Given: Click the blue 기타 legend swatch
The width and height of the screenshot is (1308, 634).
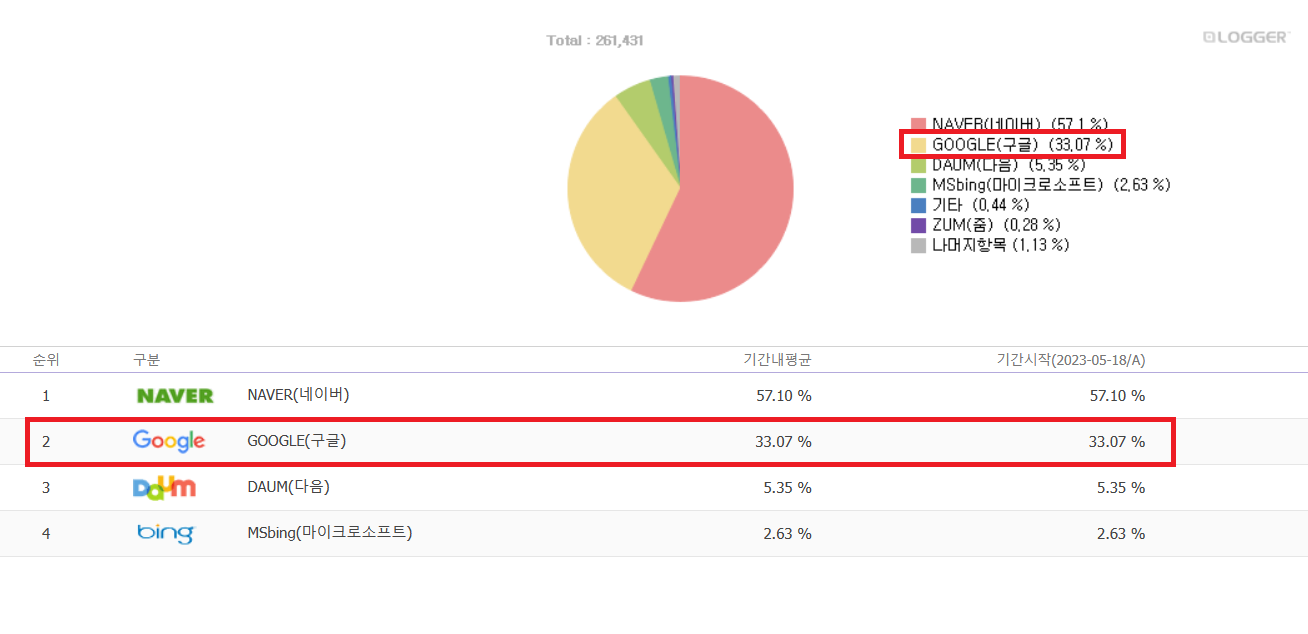Looking at the screenshot, I should pyautogui.click(x=918, y=205).
